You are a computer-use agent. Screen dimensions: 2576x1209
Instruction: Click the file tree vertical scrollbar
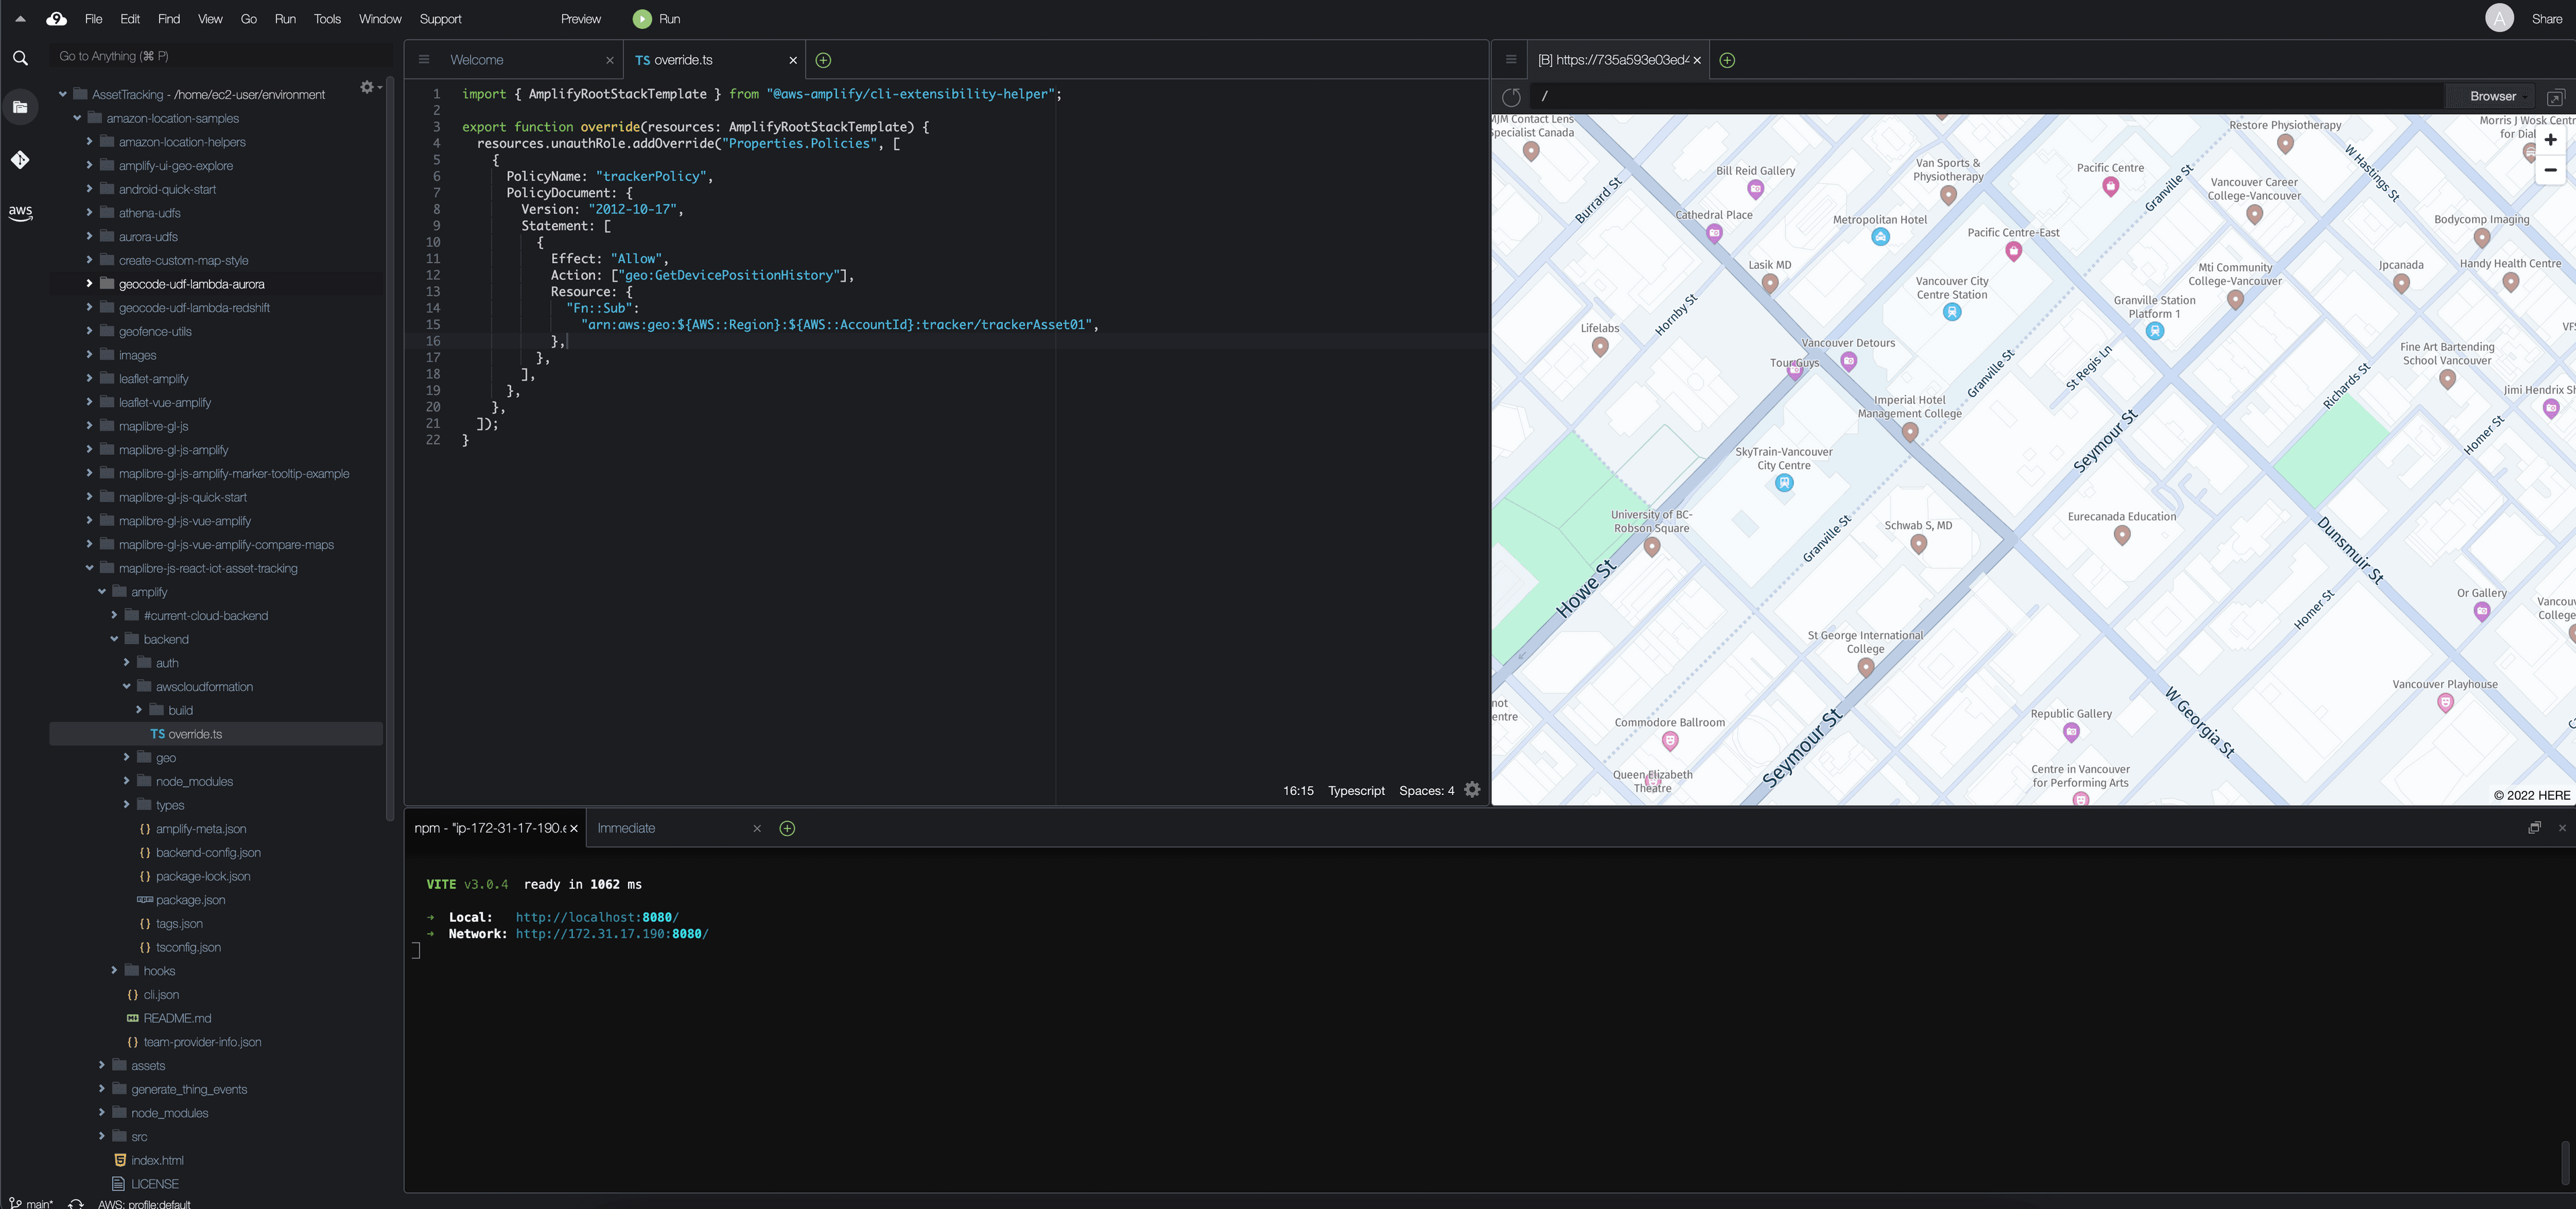[x=390, y=450]
